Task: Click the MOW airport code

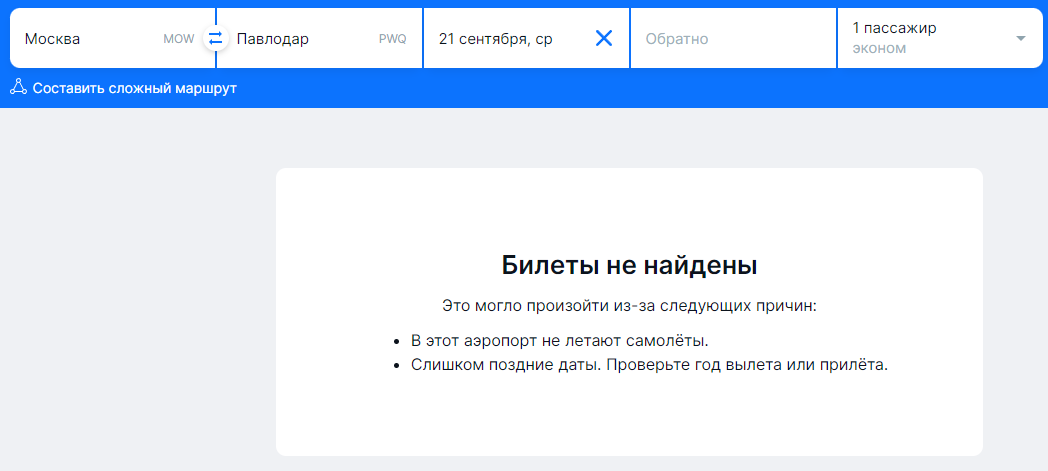Action: [178, 39]
